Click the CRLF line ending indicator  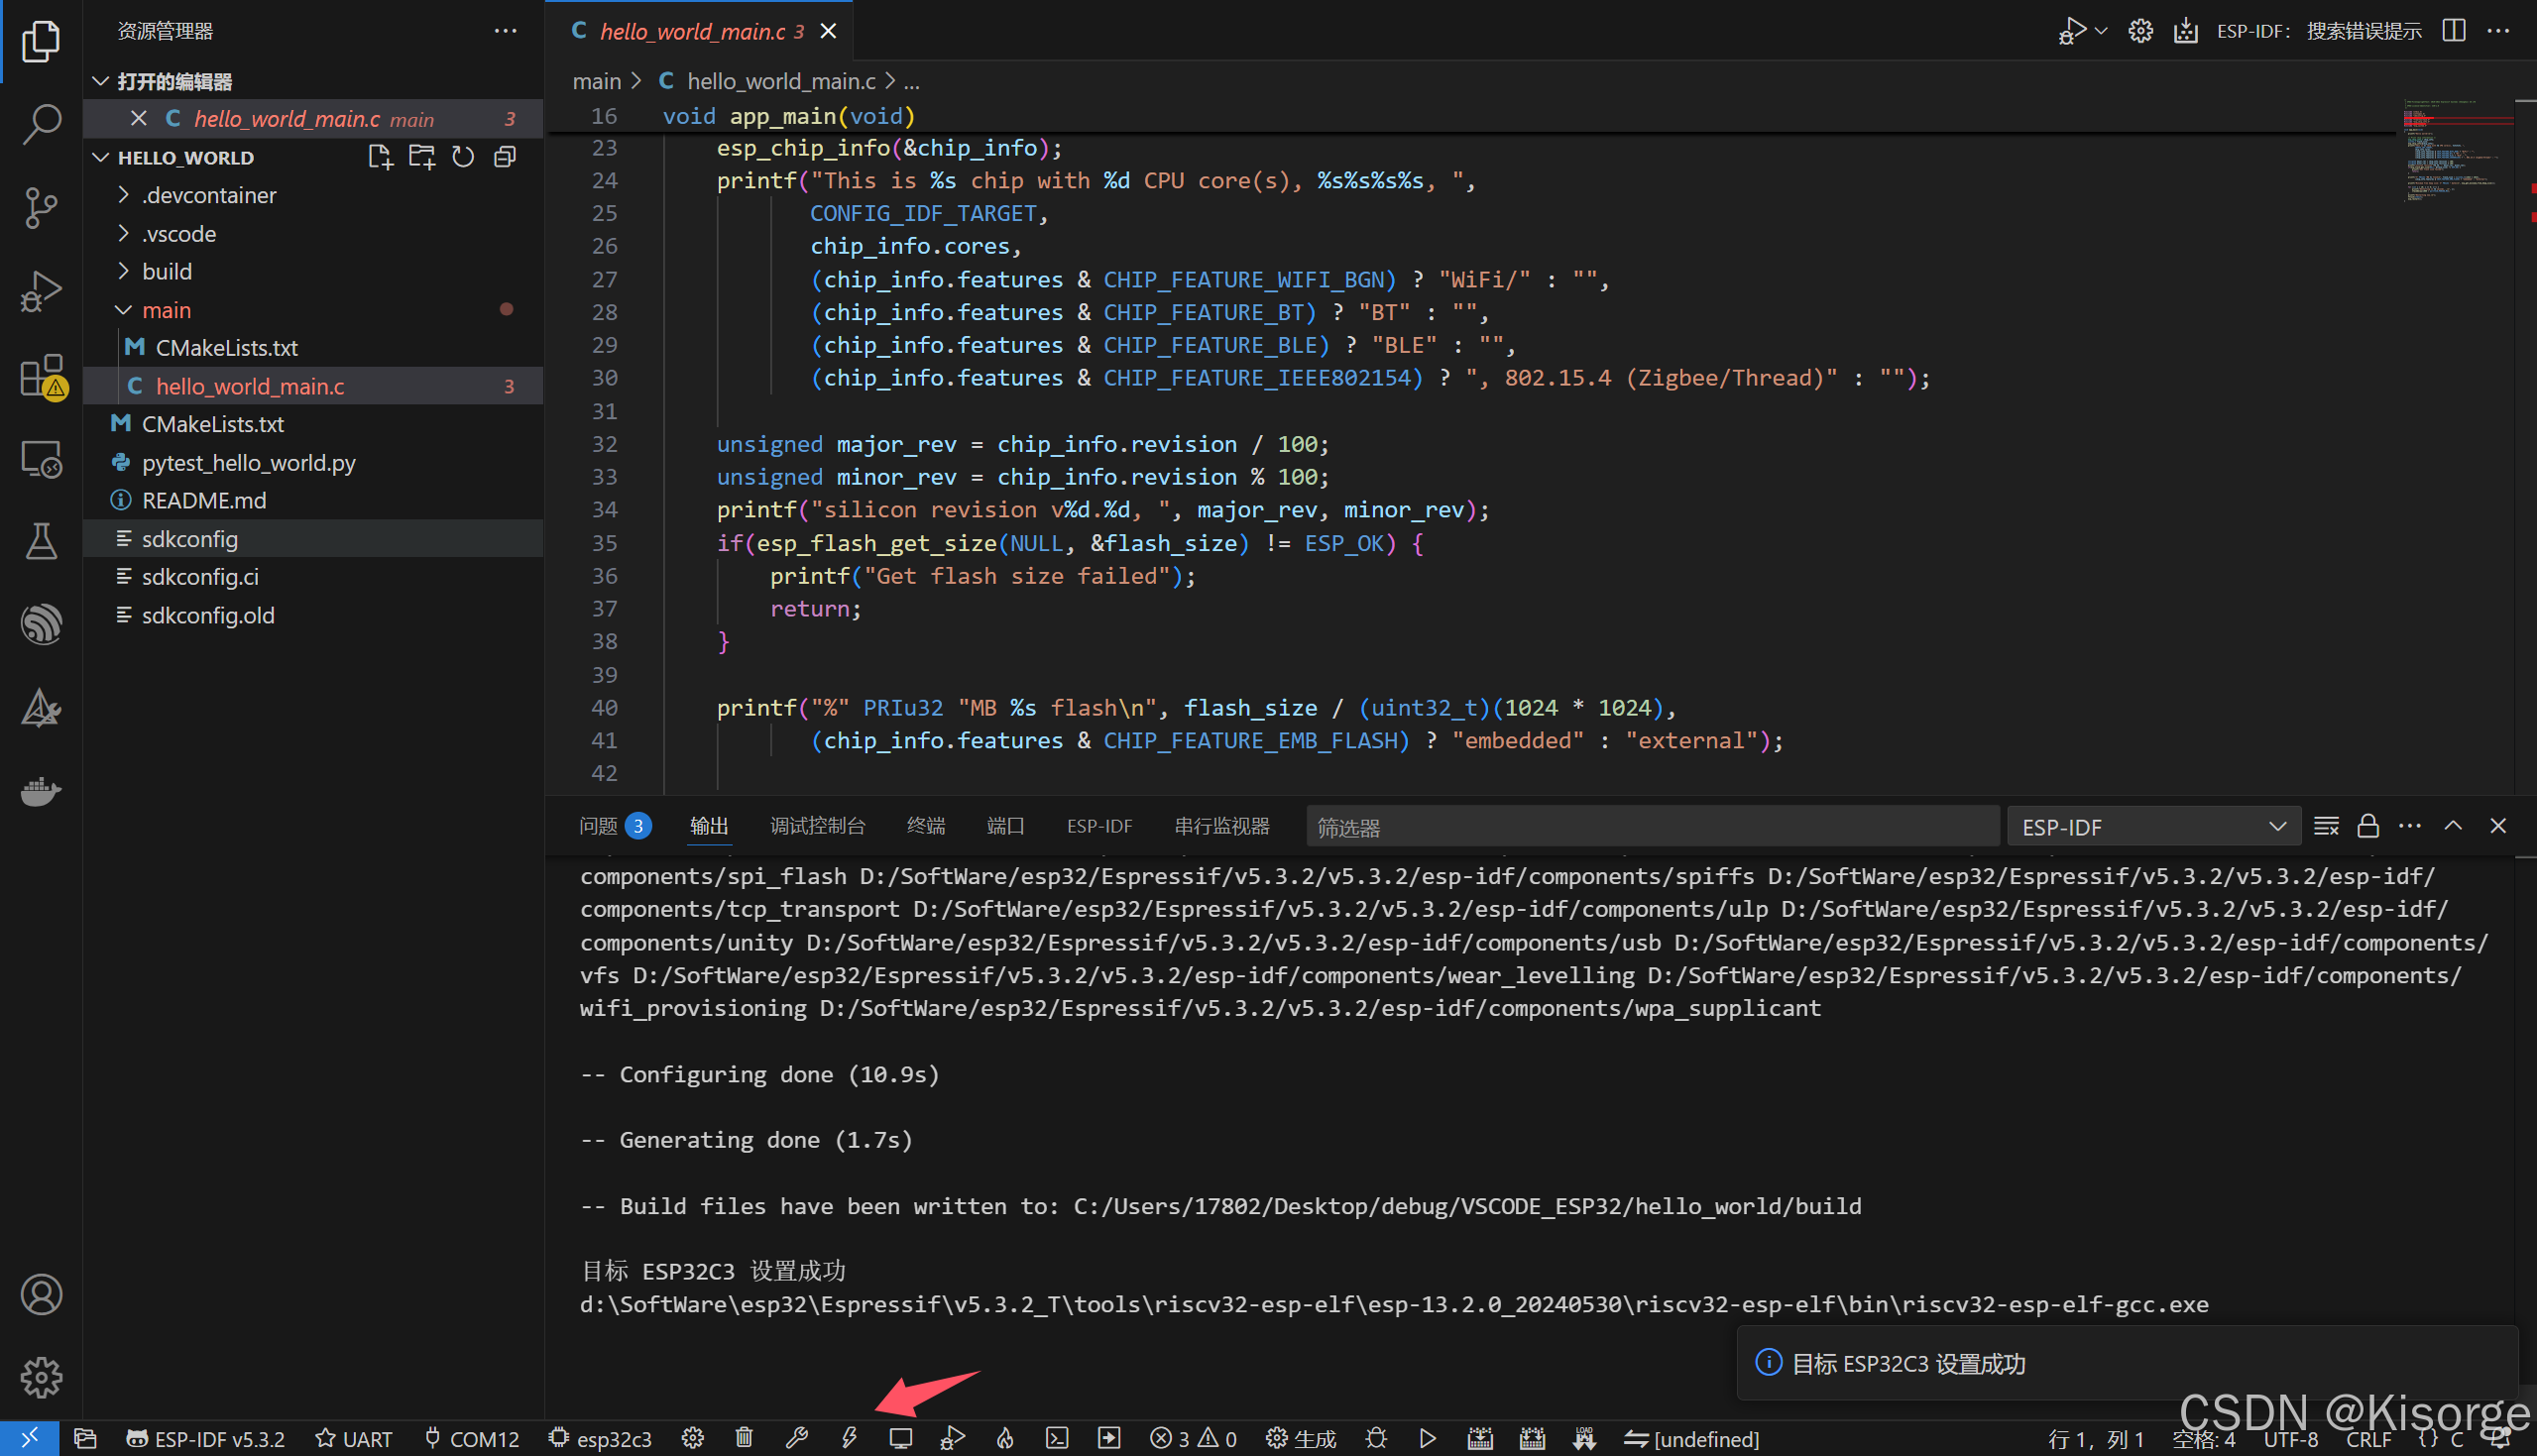click(x=2367, y=1438)
